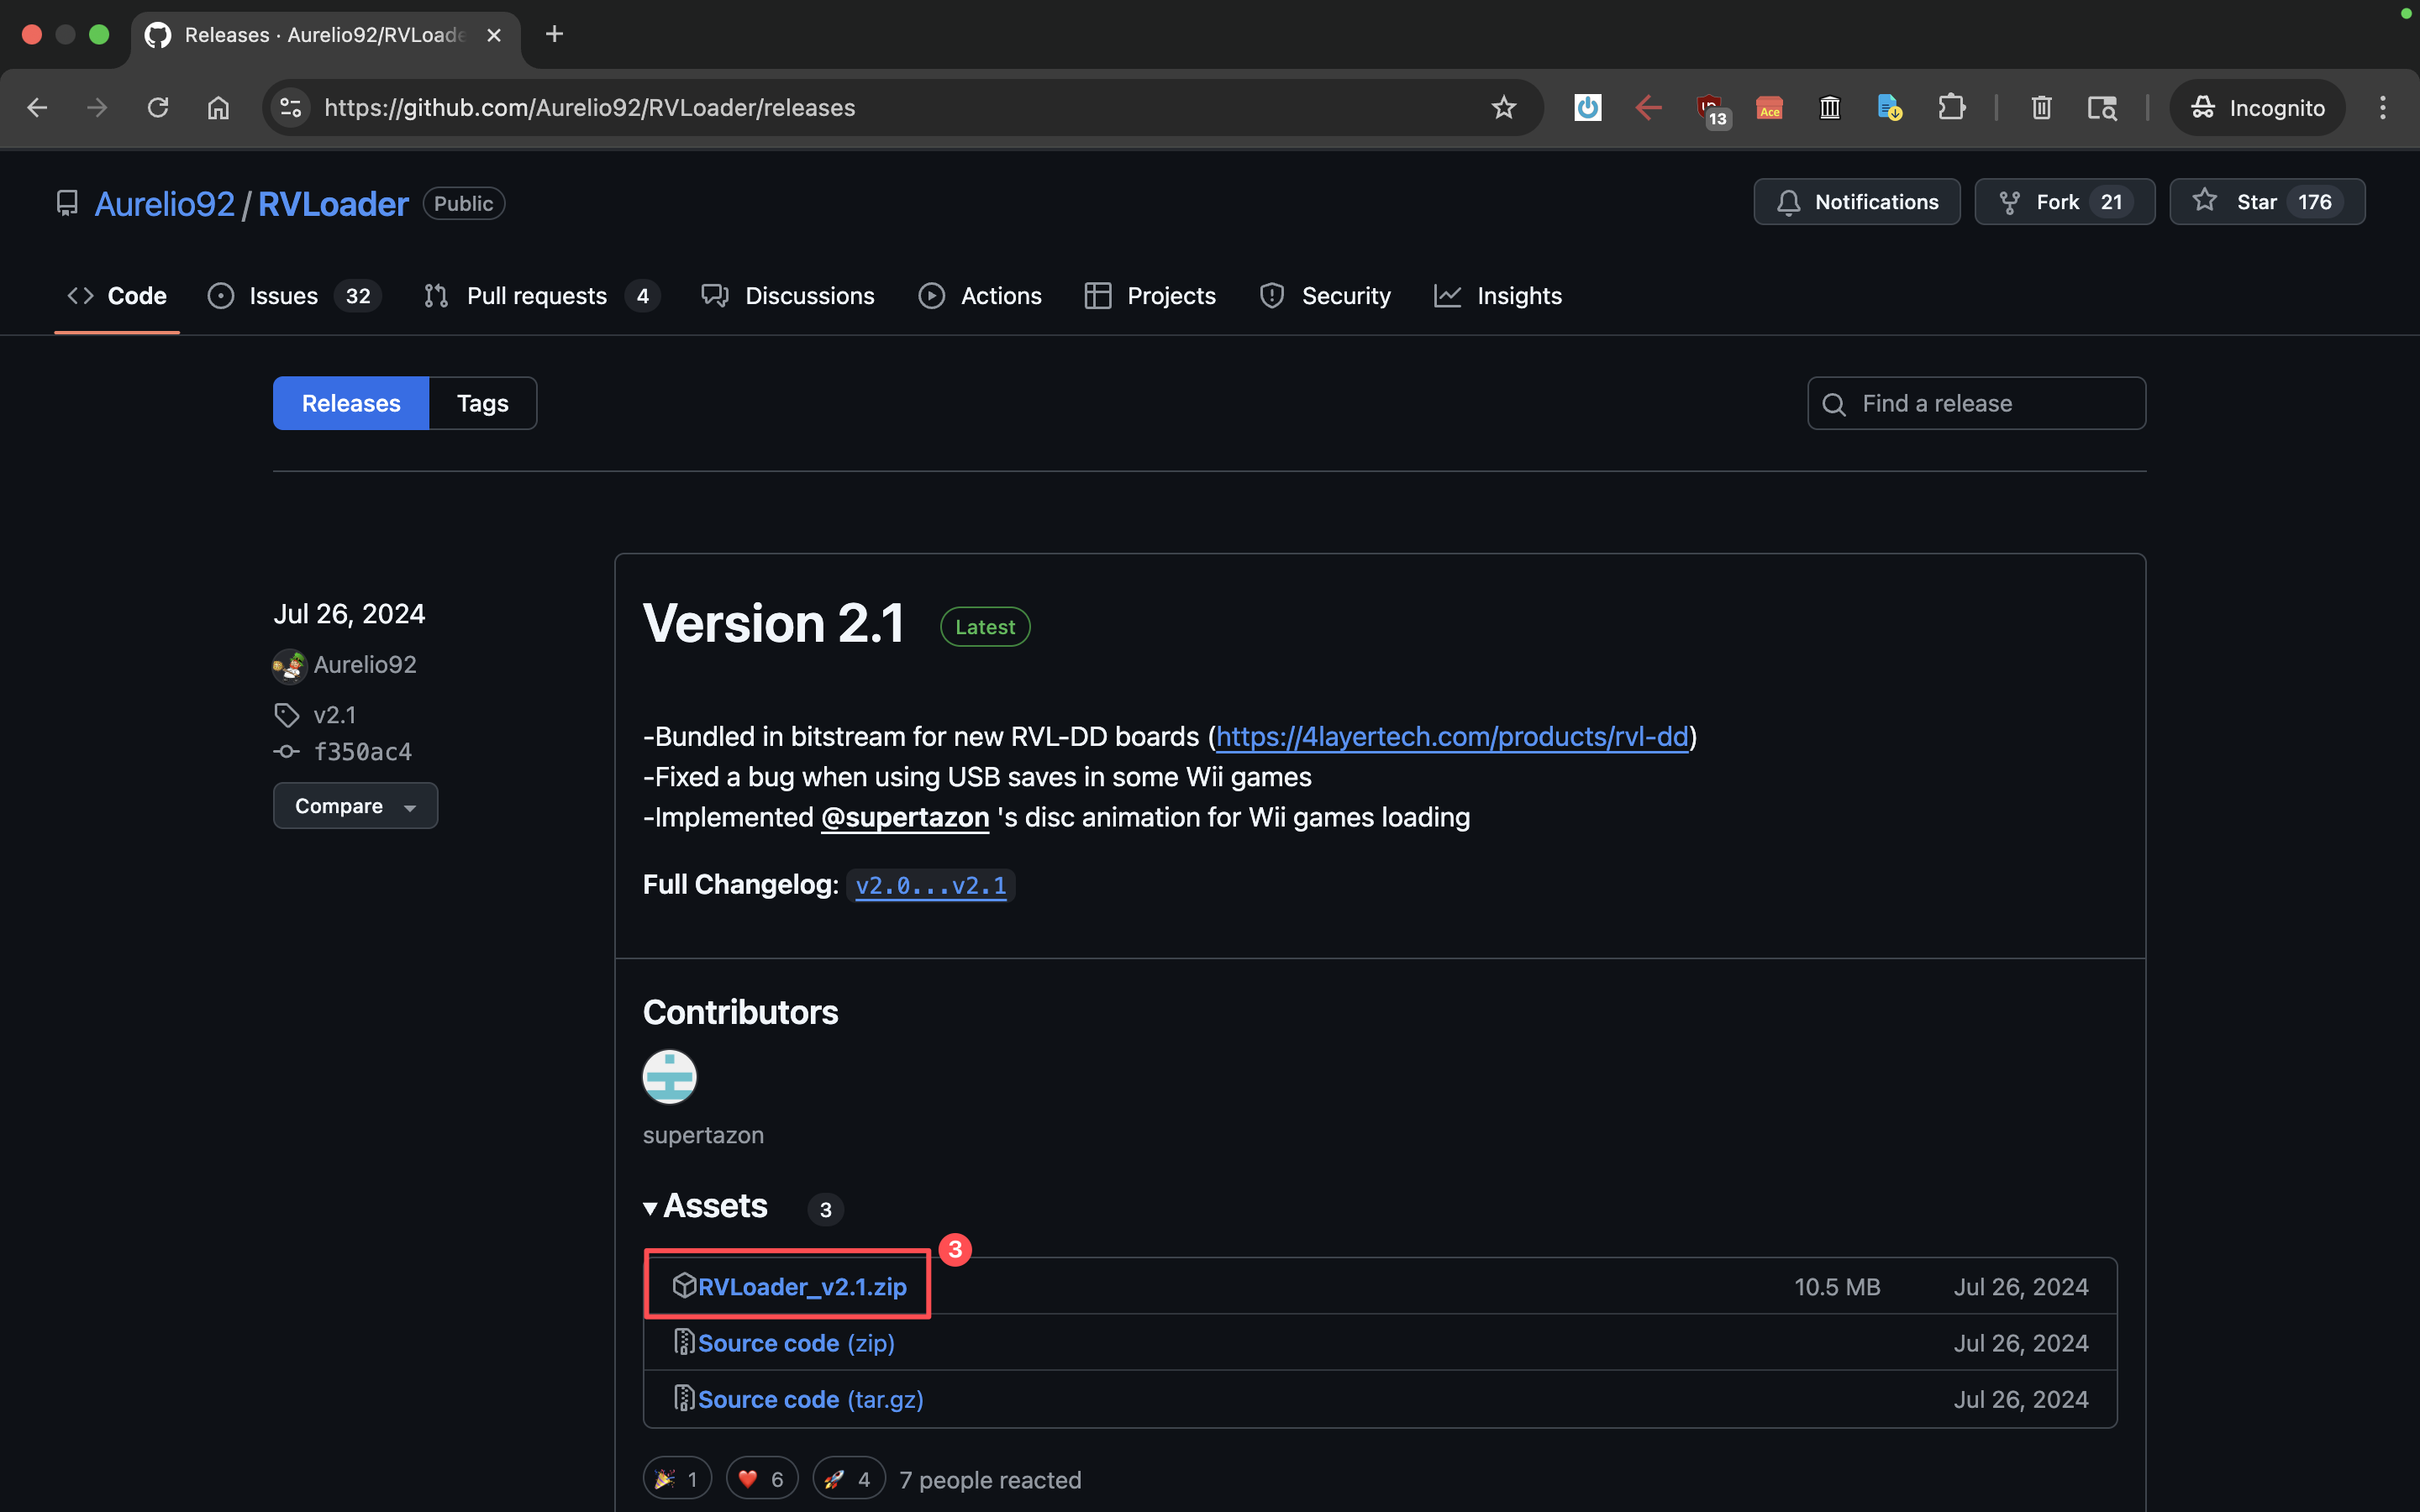Click the site information icon beside URL

pyautogui.click(x=291, y=107)
